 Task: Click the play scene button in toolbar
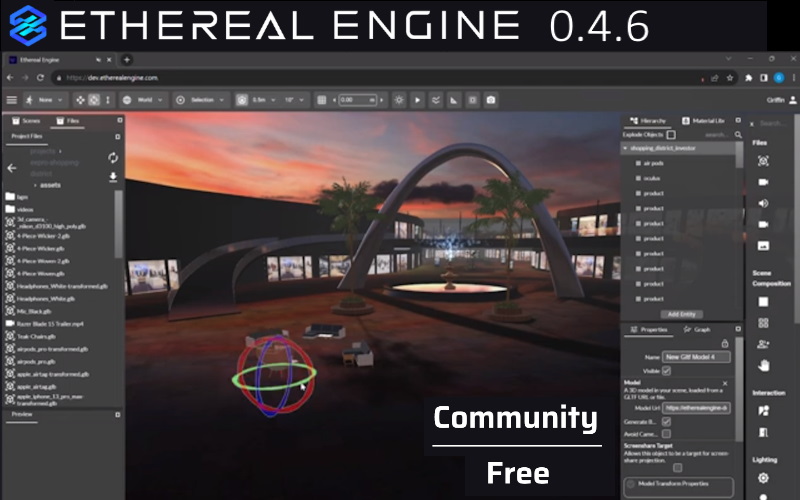[x=418, y=100]
